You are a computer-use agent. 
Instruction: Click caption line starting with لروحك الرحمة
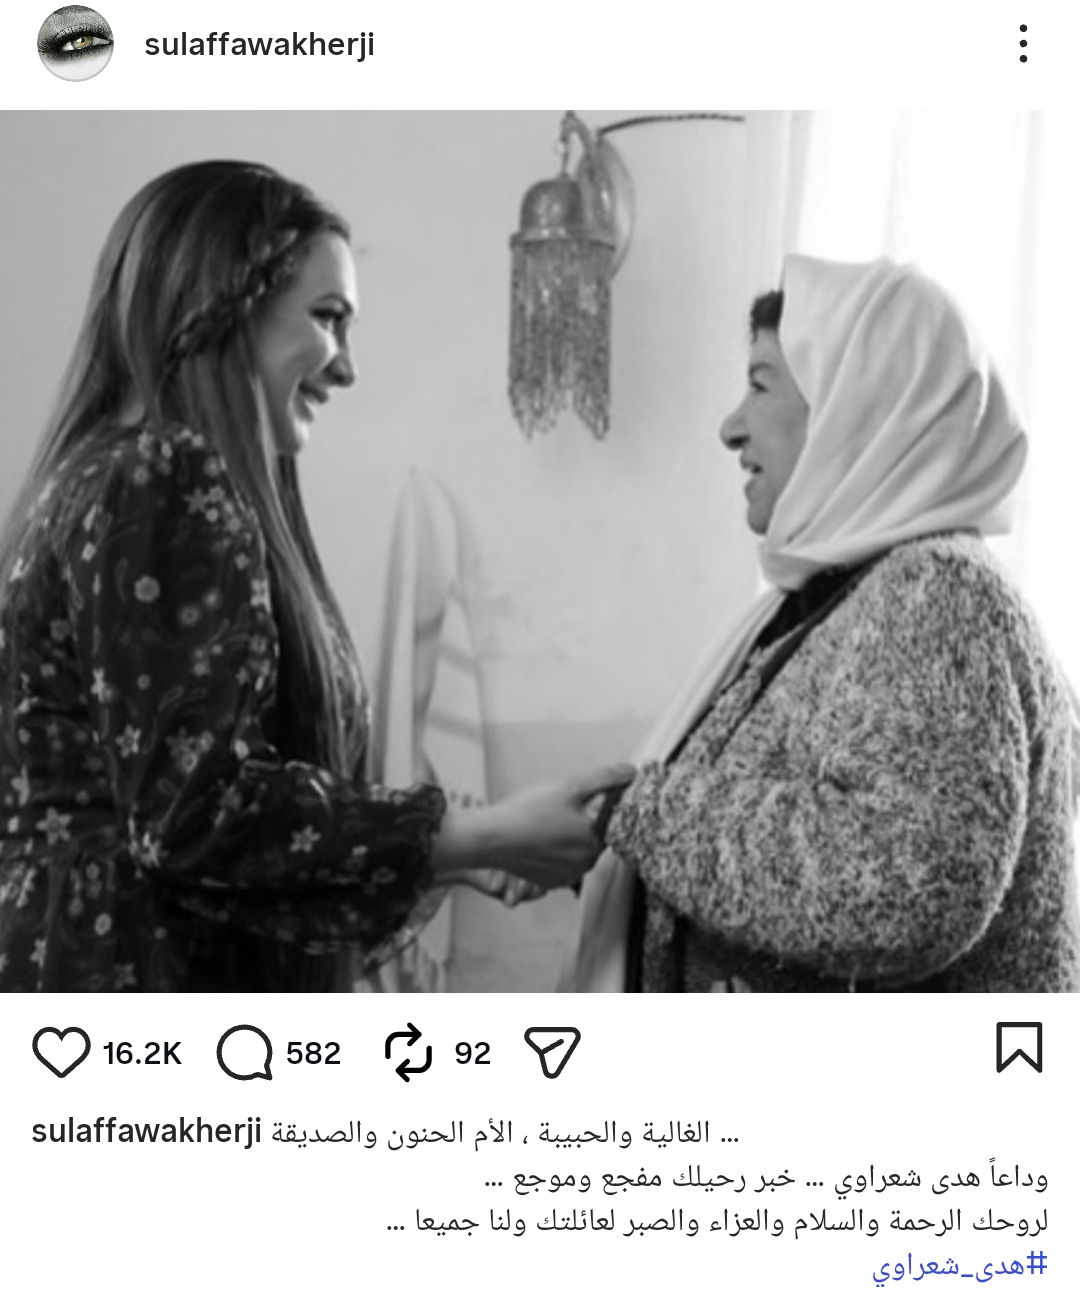717,1222
